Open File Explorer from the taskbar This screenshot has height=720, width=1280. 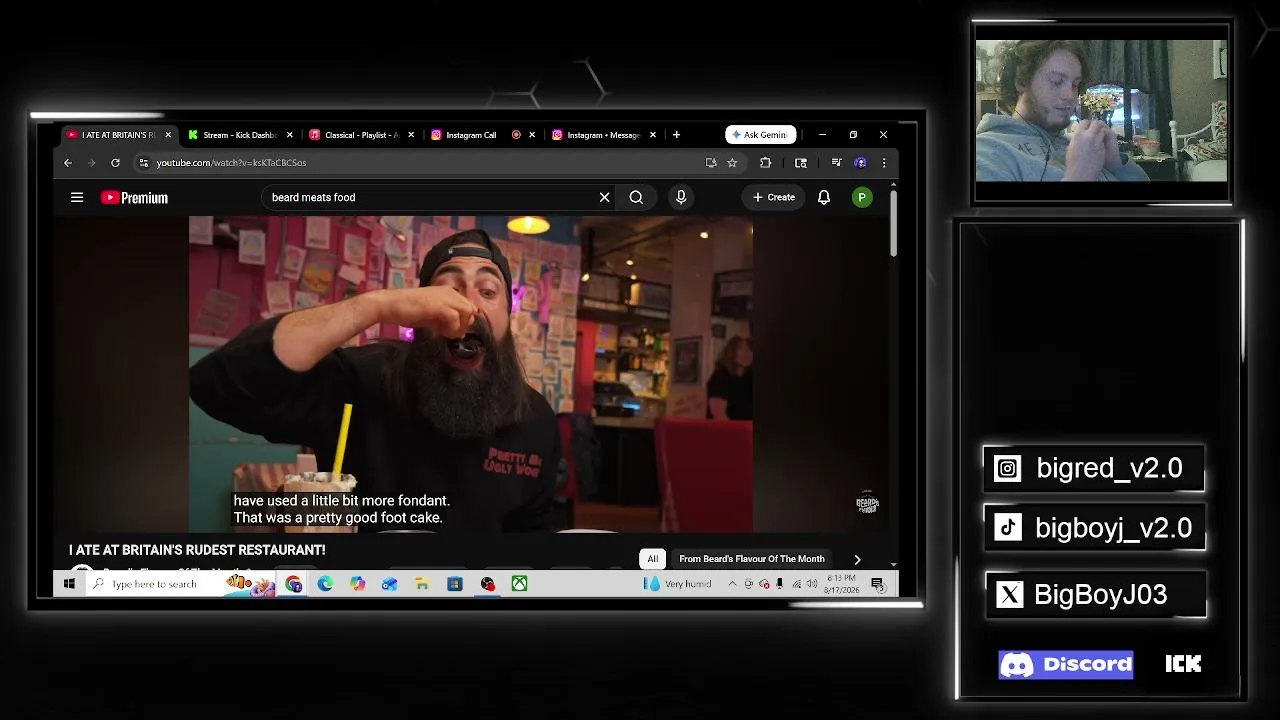click(x=422, y=584)
